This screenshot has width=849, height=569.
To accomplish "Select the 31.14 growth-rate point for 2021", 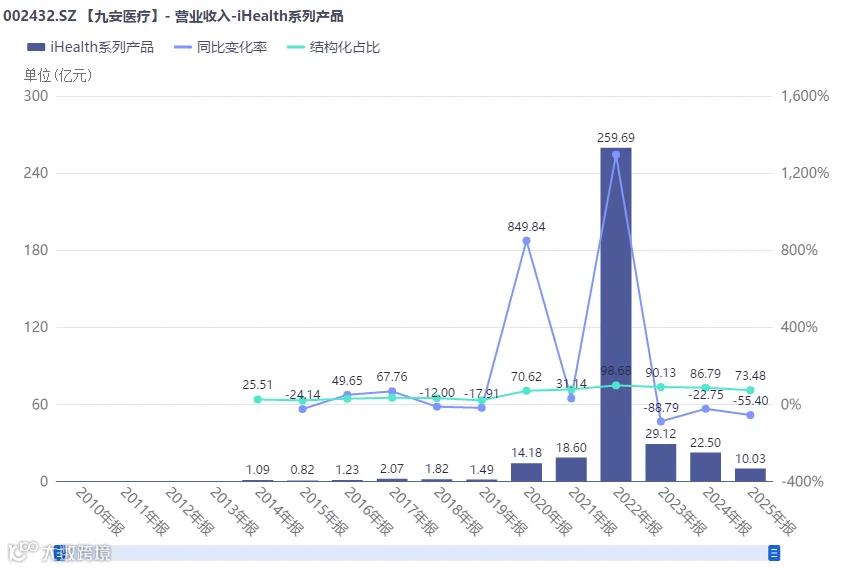I will pyautogui.click(x=571, y=398).
